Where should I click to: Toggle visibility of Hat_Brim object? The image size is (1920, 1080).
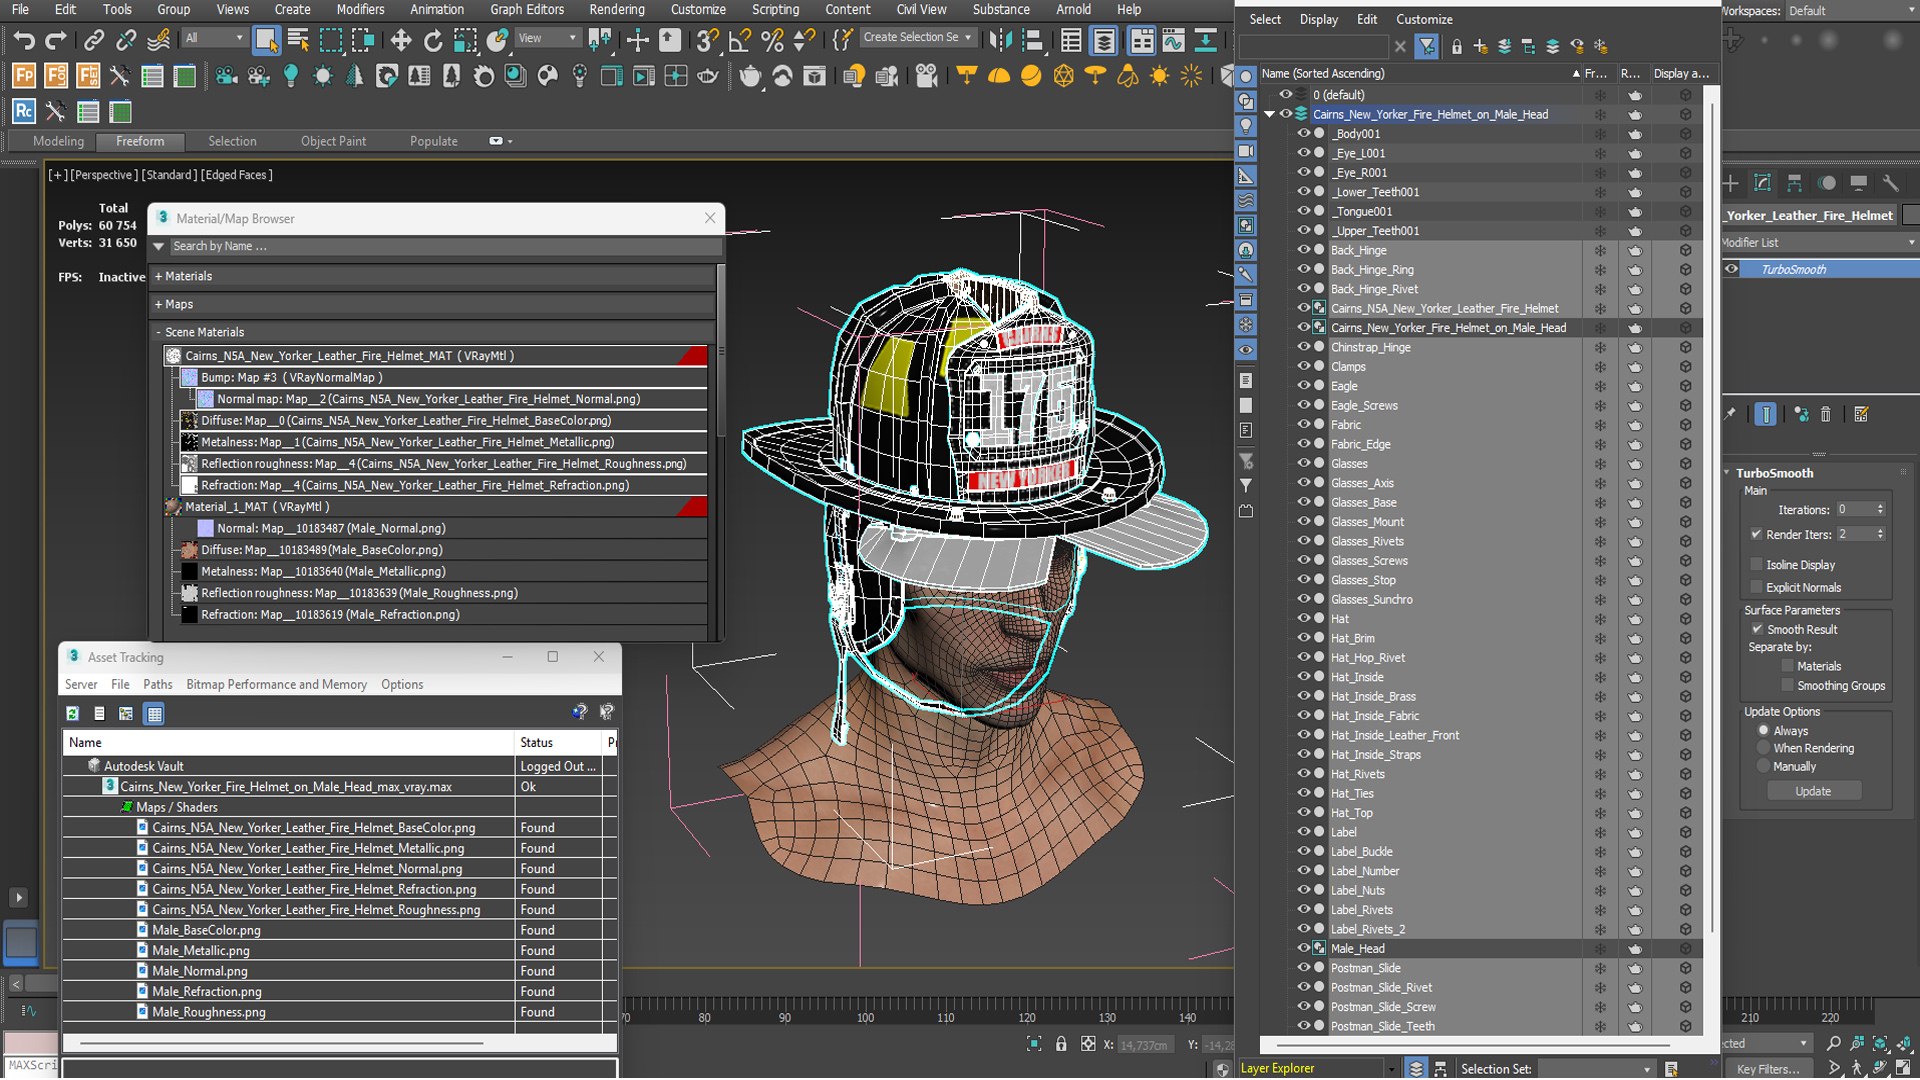(x=1303, y=638)
